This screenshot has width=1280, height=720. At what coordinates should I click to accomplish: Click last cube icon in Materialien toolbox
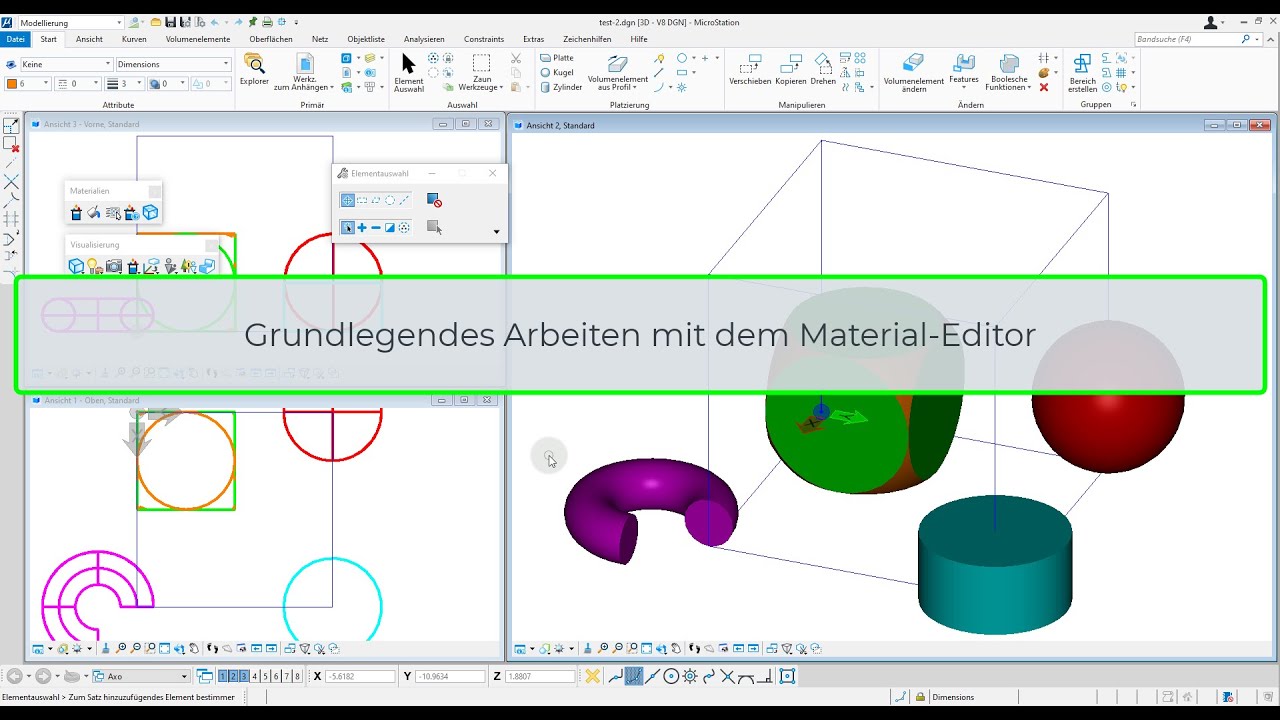point(150,212)
